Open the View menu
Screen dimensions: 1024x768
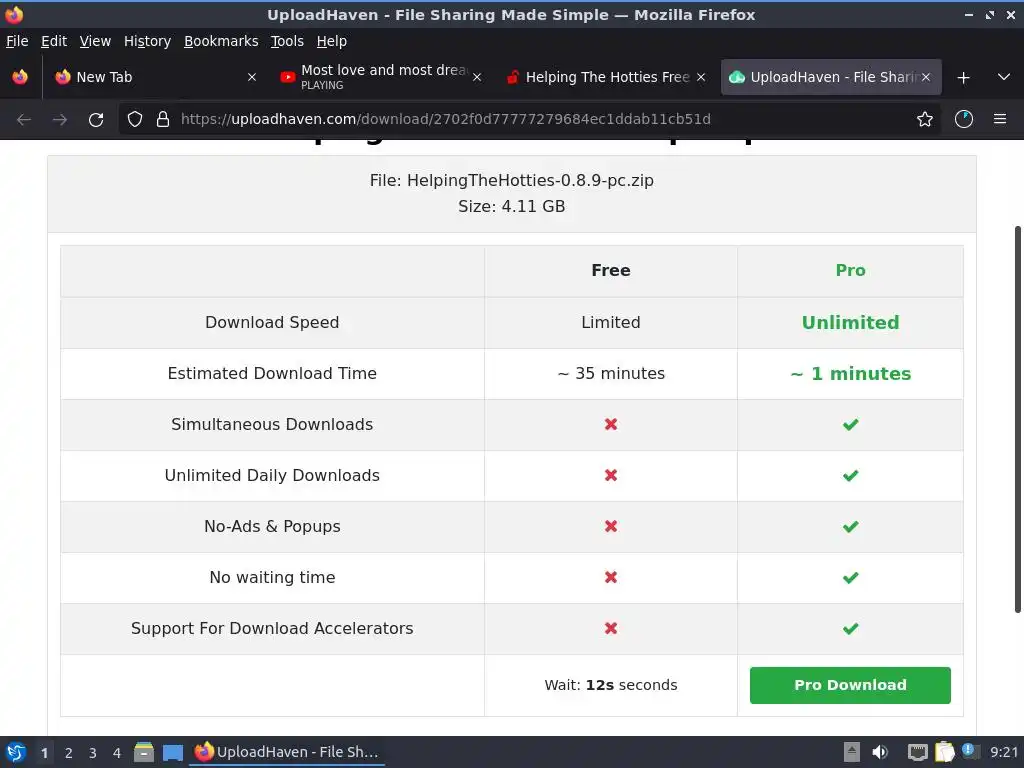point(95,41)
